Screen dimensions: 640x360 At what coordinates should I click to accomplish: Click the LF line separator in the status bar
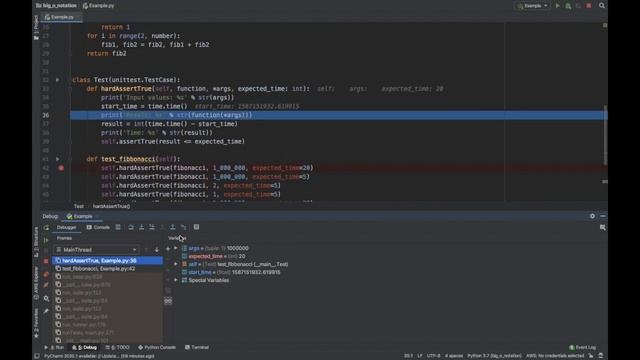(x=420, y=356)
